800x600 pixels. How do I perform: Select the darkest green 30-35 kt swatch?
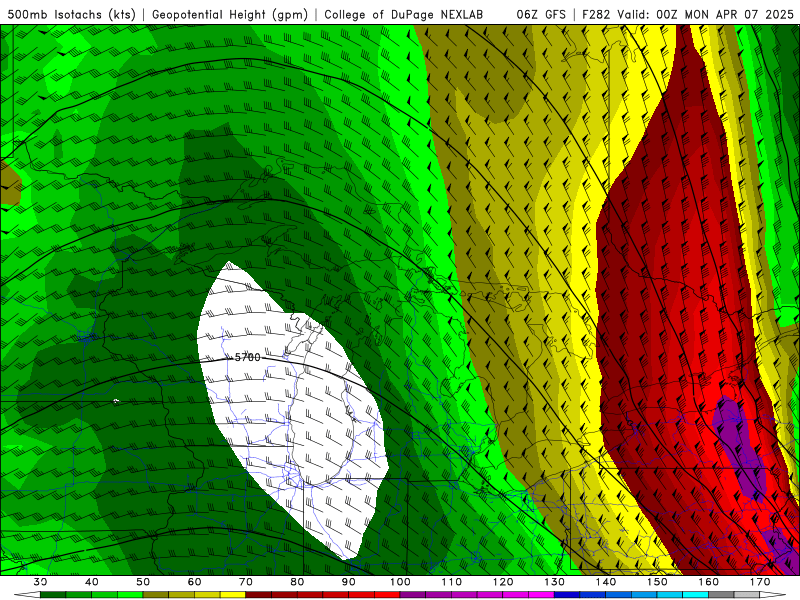click(53, 595)
